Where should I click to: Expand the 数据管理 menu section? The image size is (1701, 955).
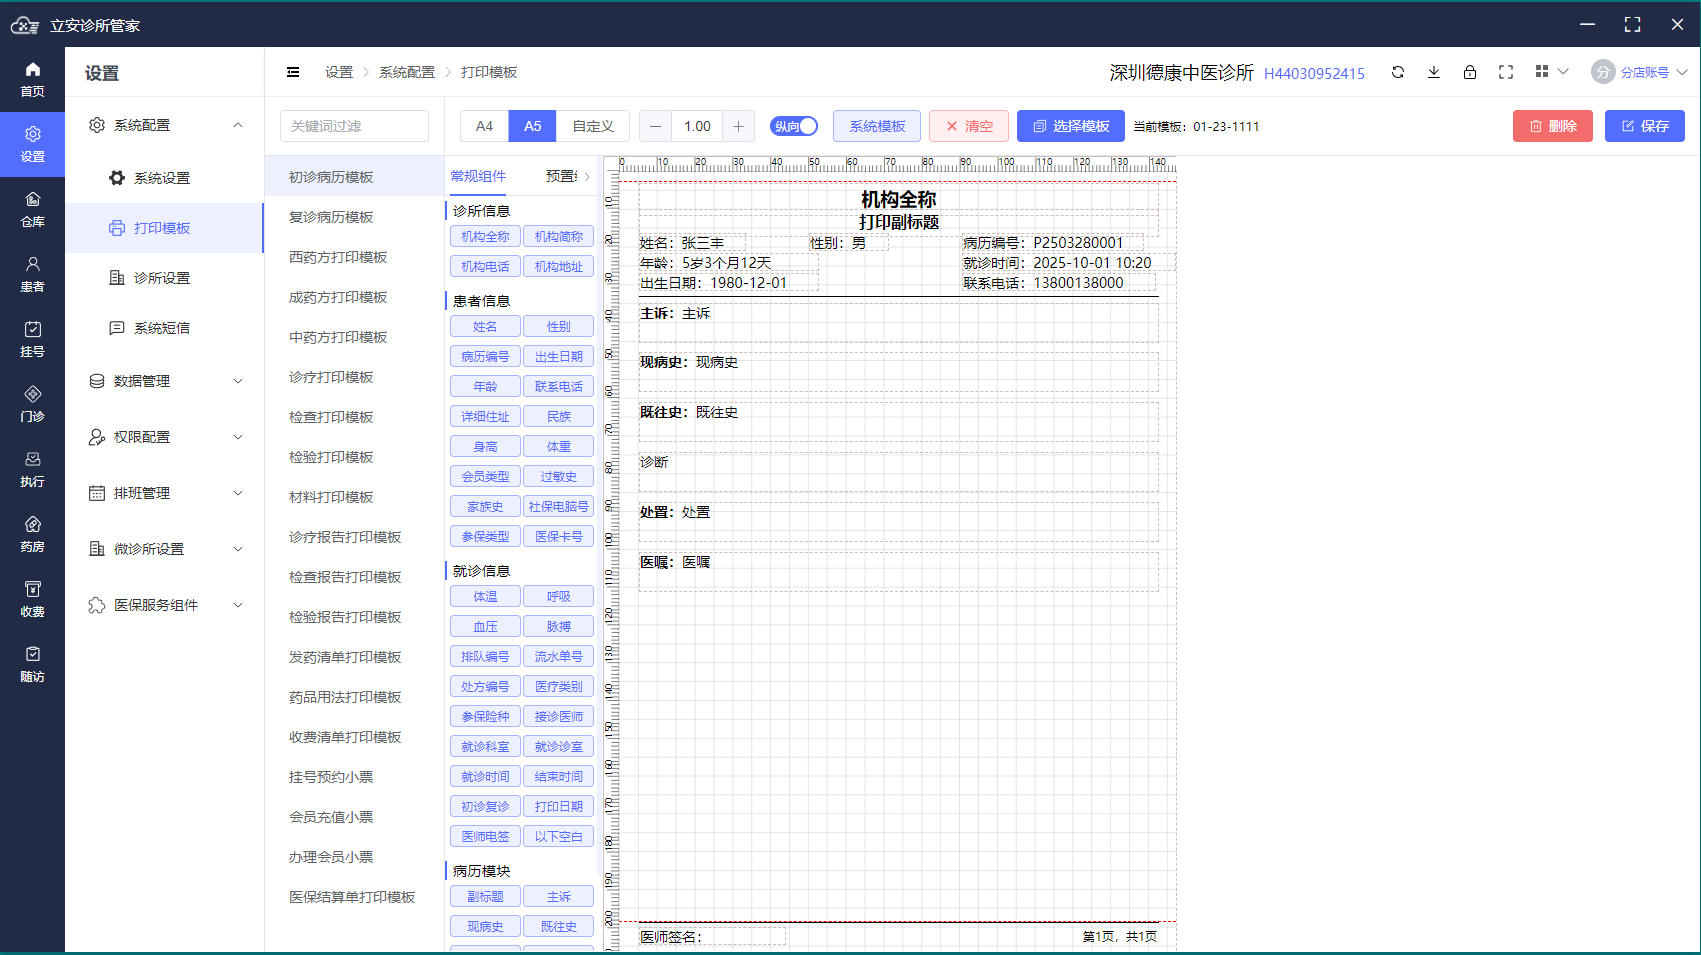coord(165,381)
